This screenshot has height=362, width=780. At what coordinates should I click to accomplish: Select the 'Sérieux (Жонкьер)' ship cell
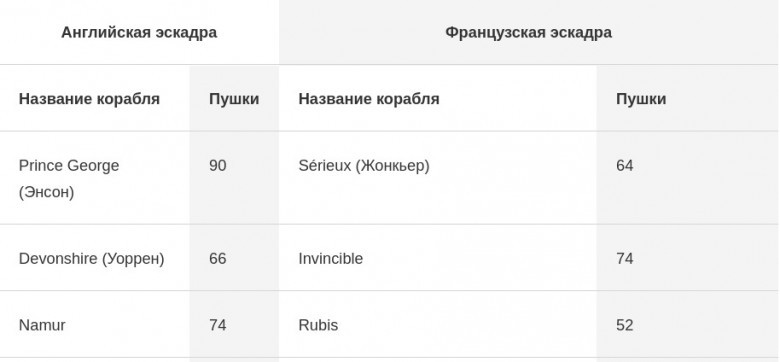click(x=438, y=178)
